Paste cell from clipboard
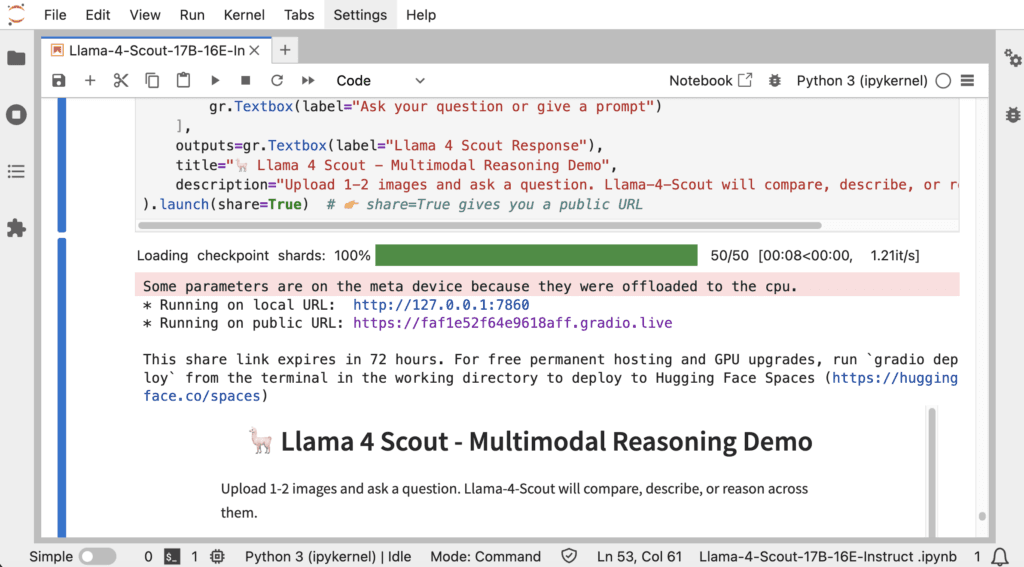1024x567 pixels. [x=184, y=80]
